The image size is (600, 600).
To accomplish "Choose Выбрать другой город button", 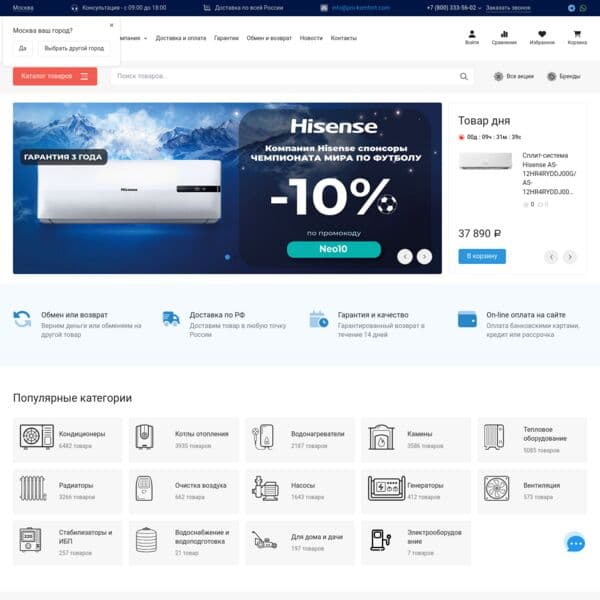I will [74, 48].
